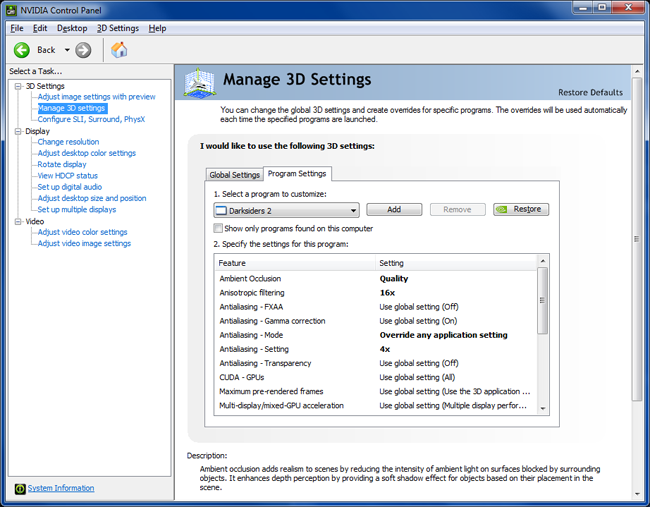Collapse the Video tree node
This screenshot has width=650, height=507.
click(x=18, y=221)
